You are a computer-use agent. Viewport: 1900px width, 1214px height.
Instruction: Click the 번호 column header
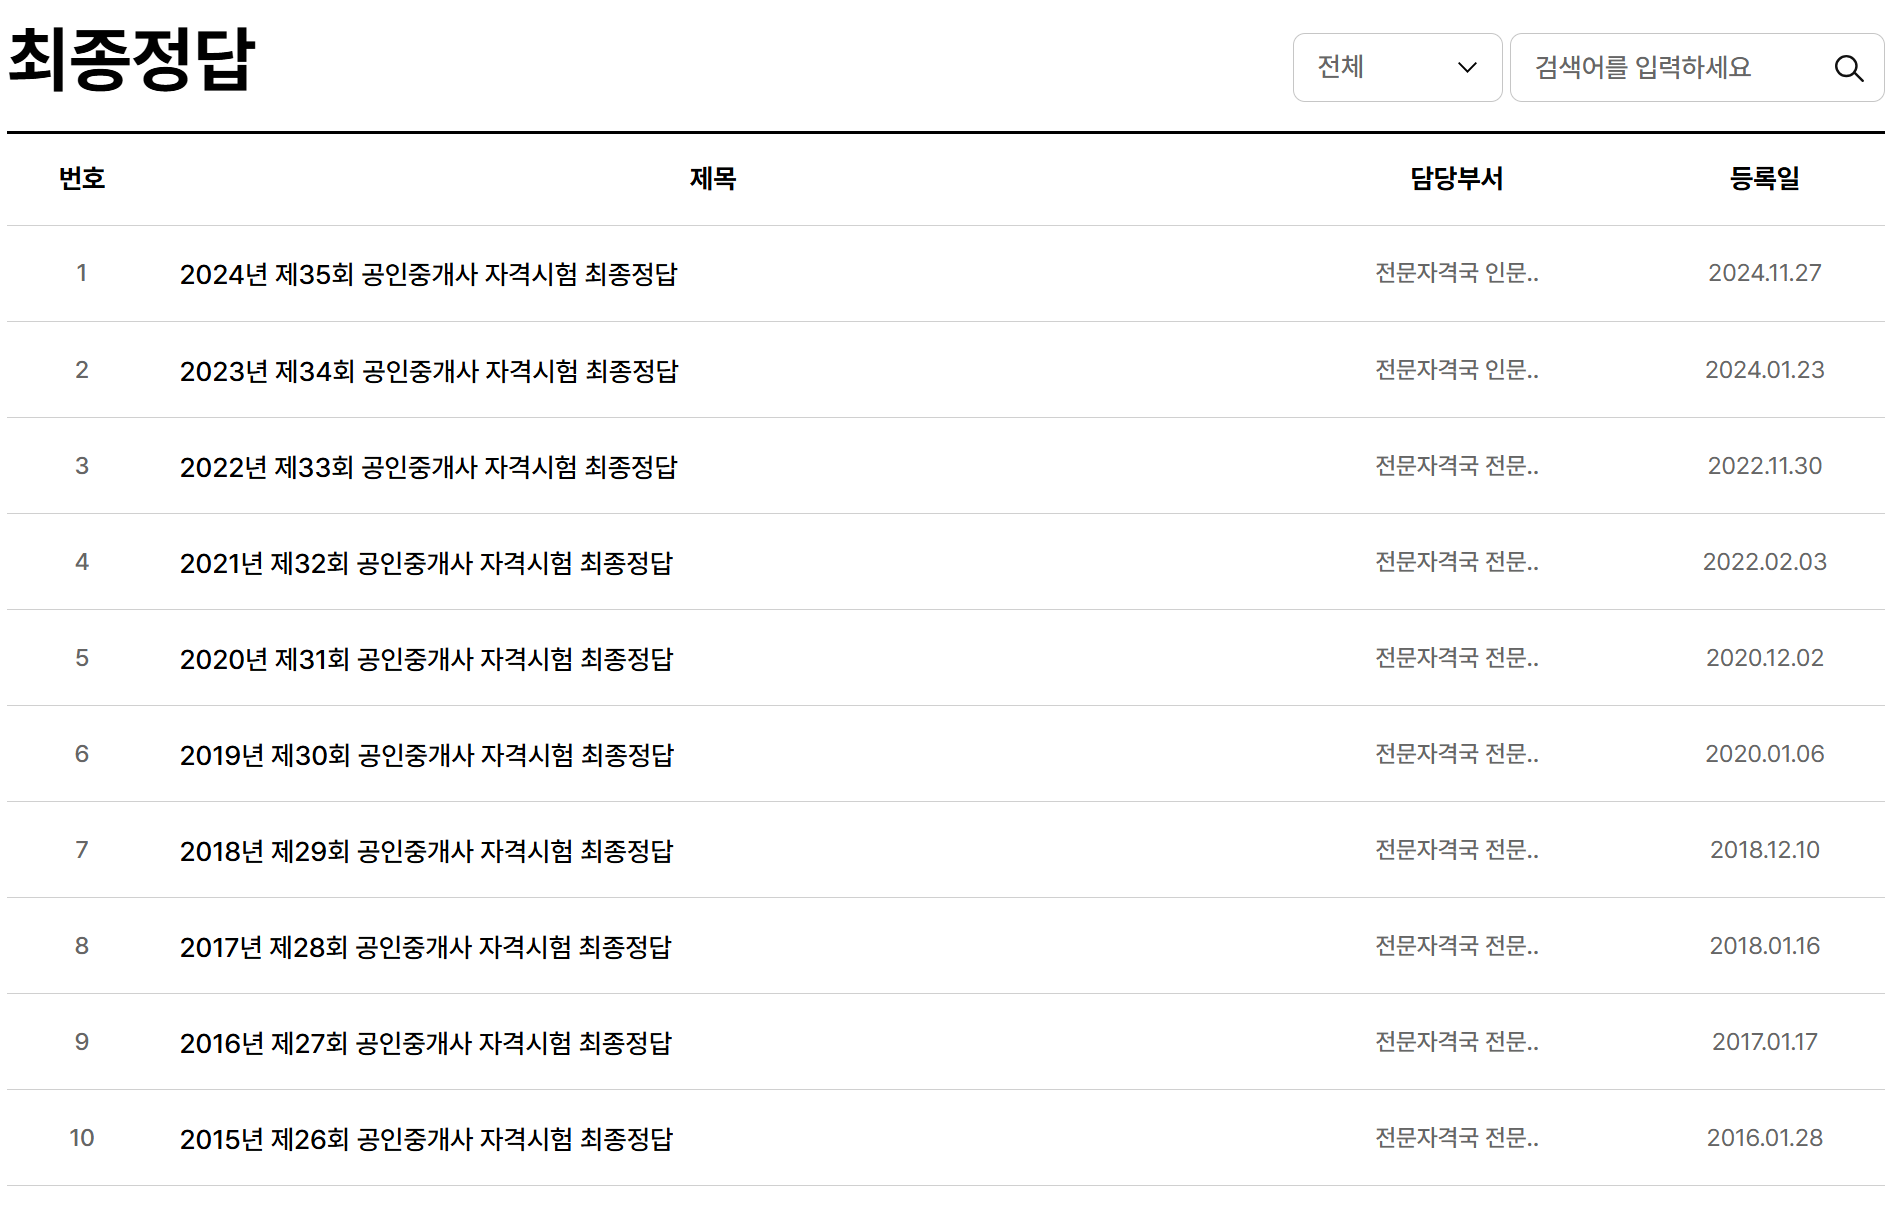(x=82, y=179)
